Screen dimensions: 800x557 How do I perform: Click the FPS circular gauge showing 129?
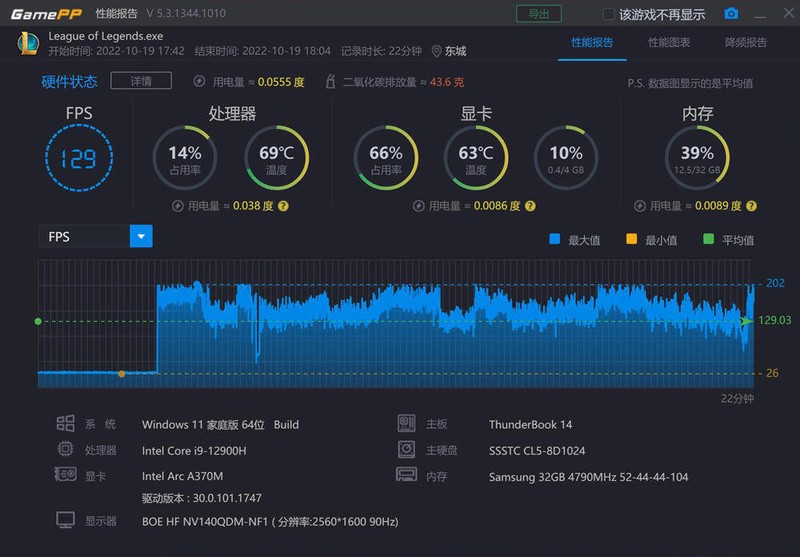[79, 157]
